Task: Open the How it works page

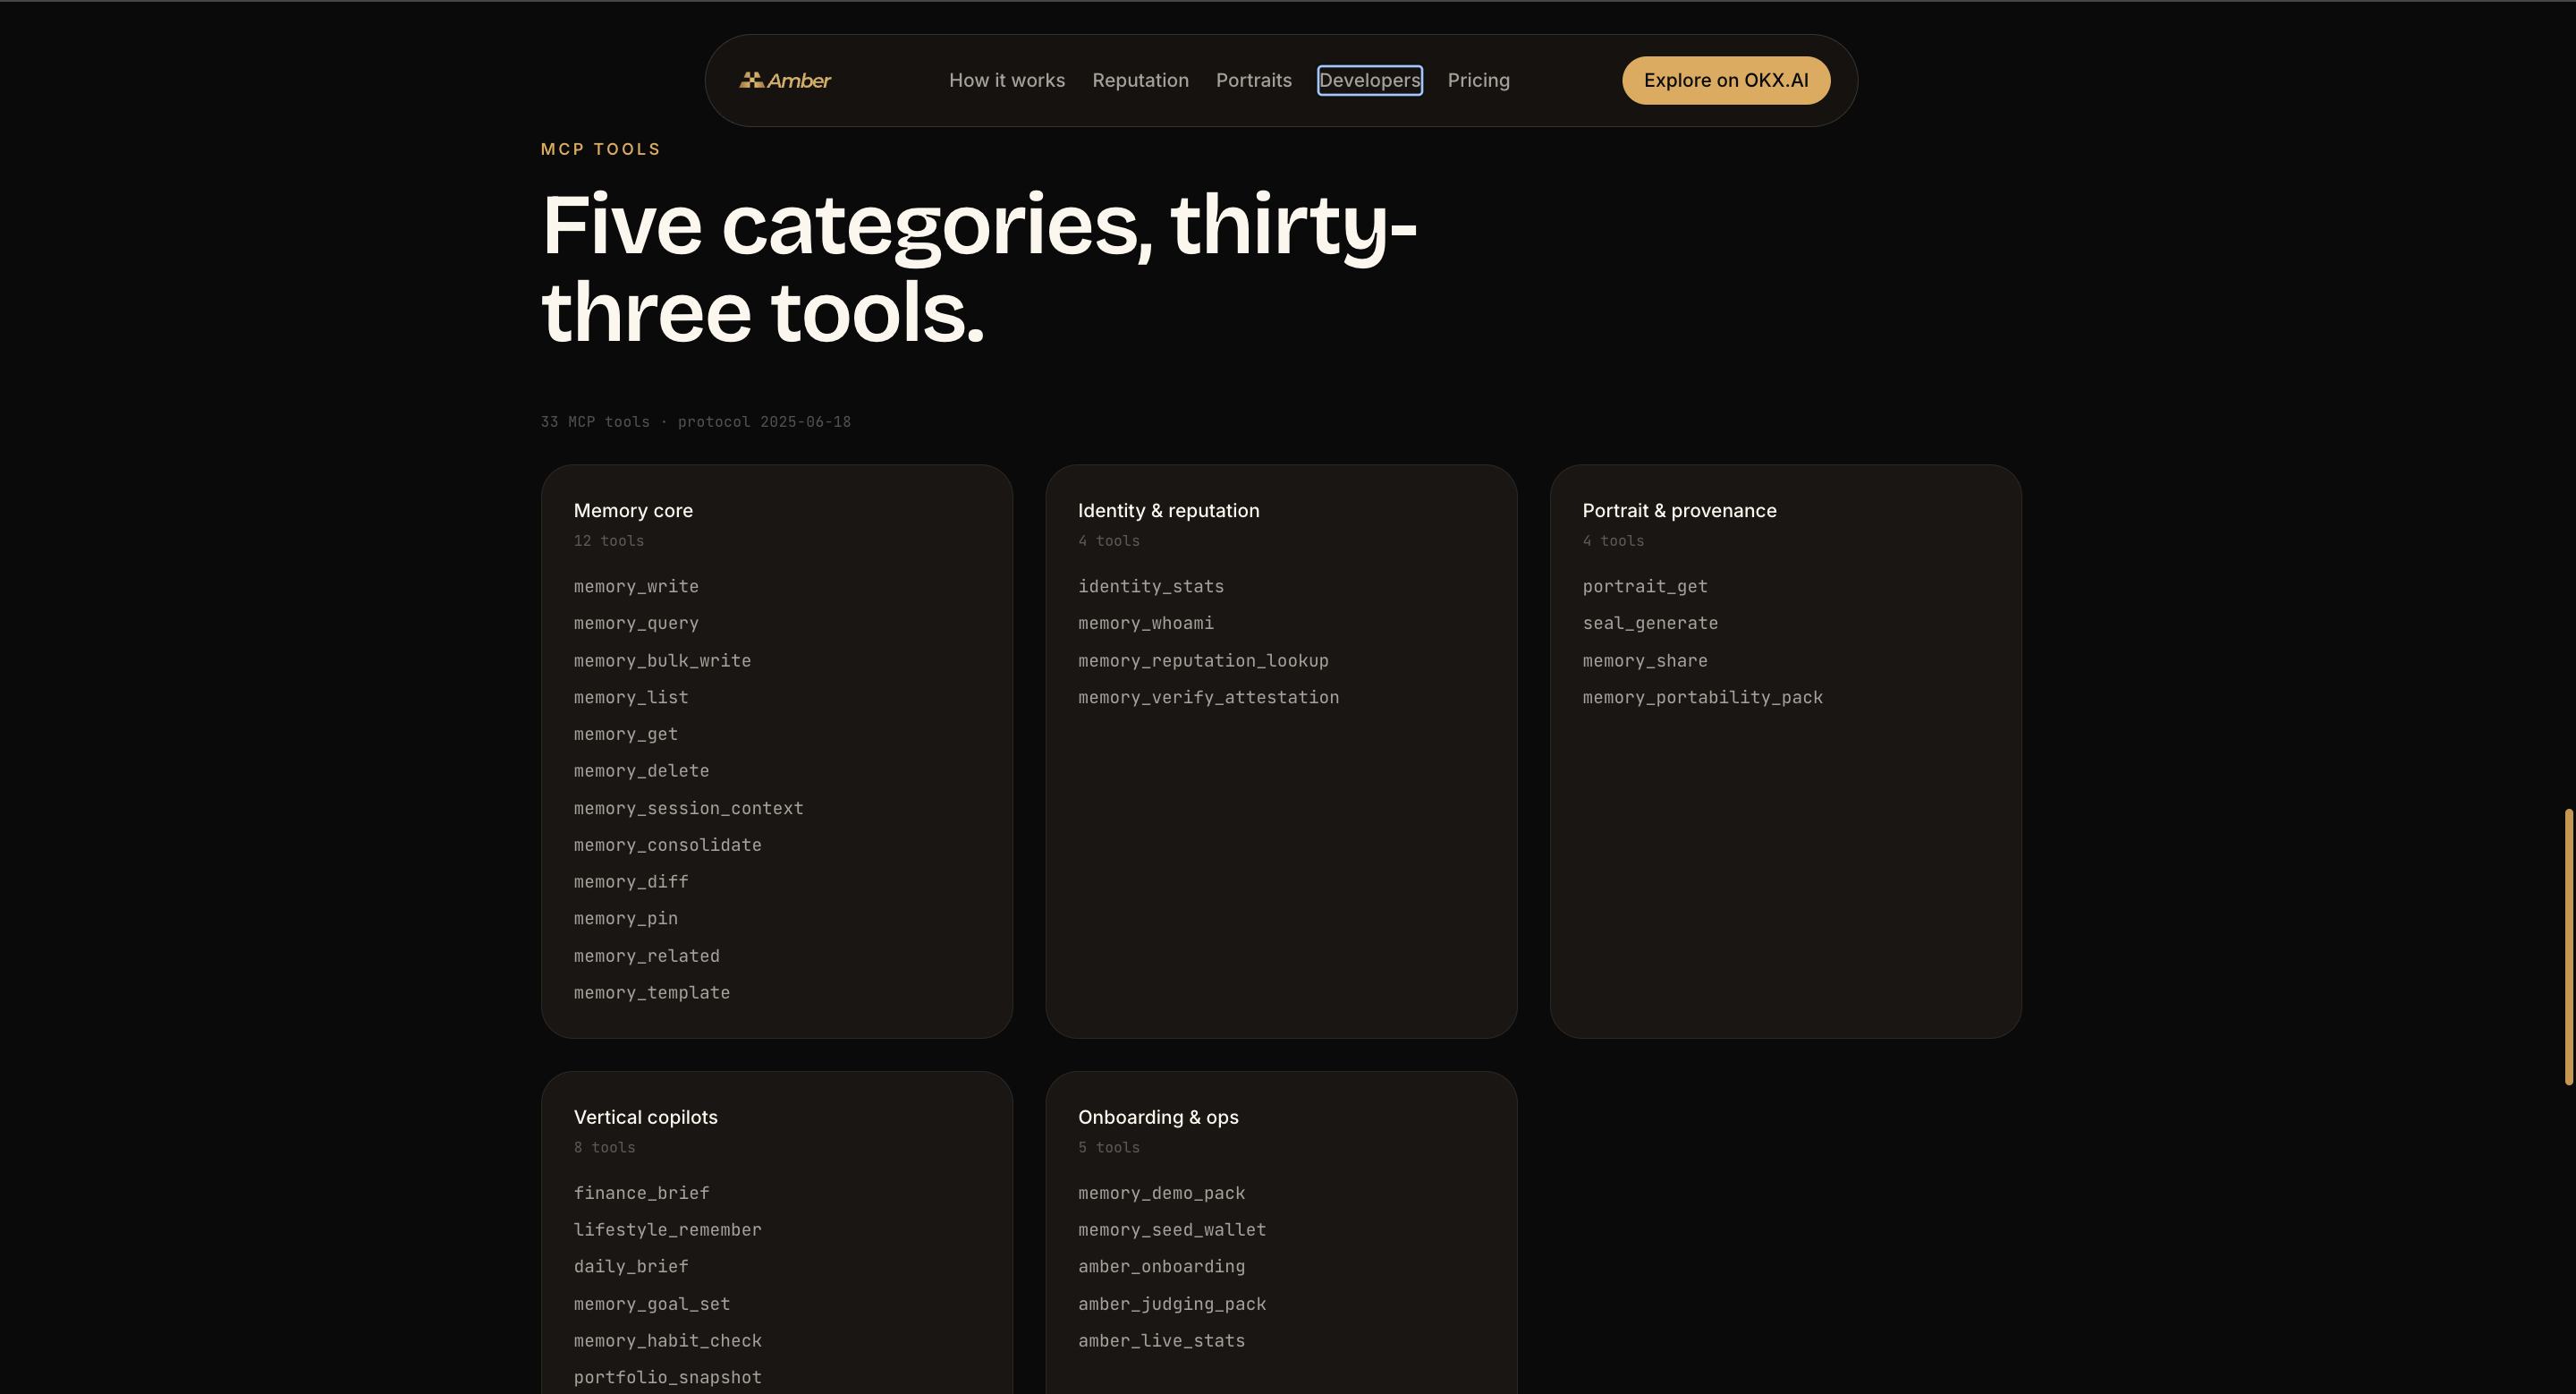Action: [1006, 80]
